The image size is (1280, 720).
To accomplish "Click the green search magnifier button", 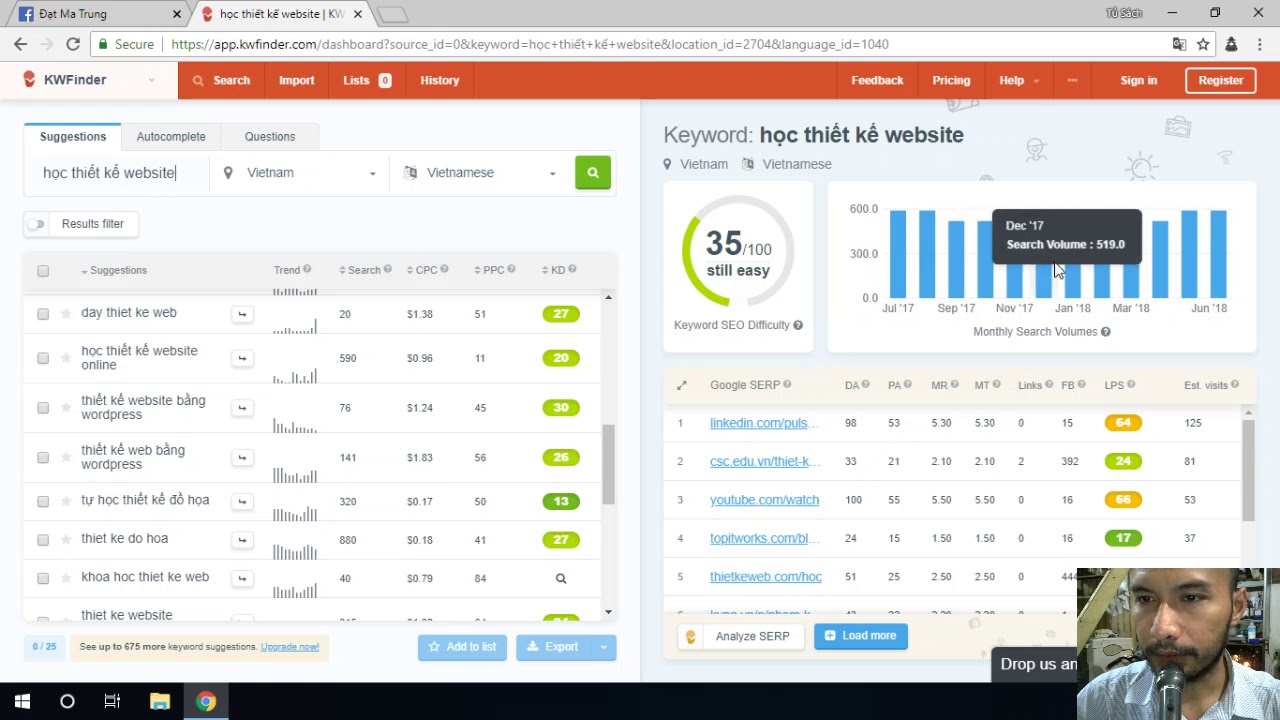I will tap(593, 172).
